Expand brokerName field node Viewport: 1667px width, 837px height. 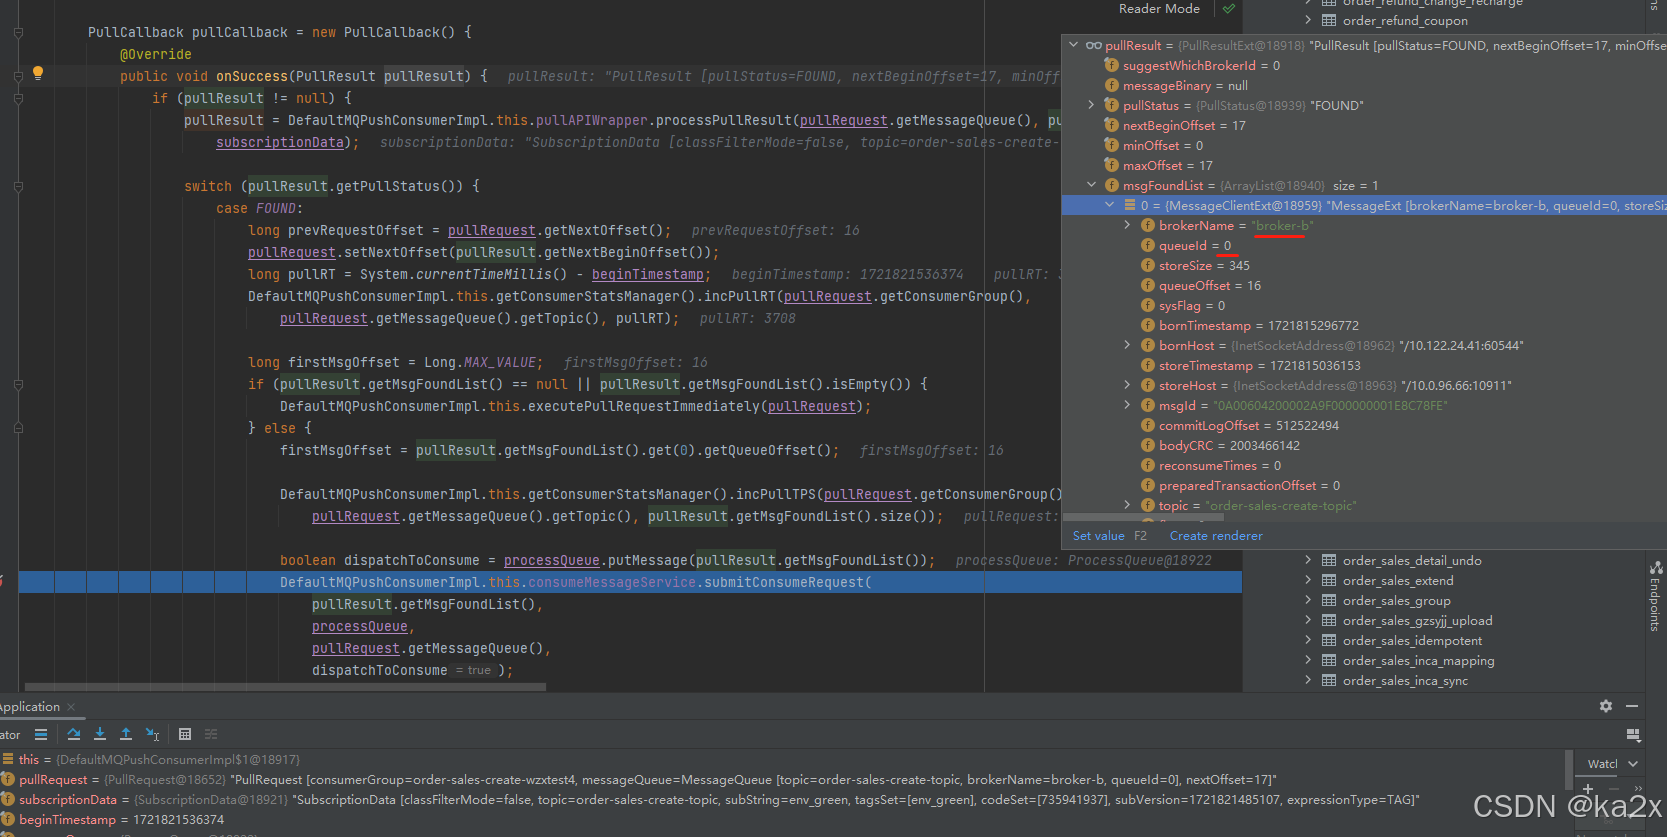coord(1128,225)
